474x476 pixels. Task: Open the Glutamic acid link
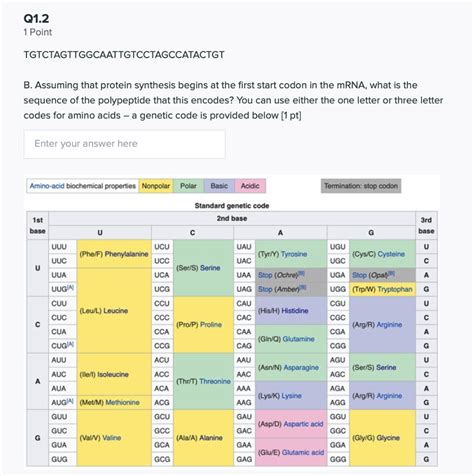click(x=303, y=452)
